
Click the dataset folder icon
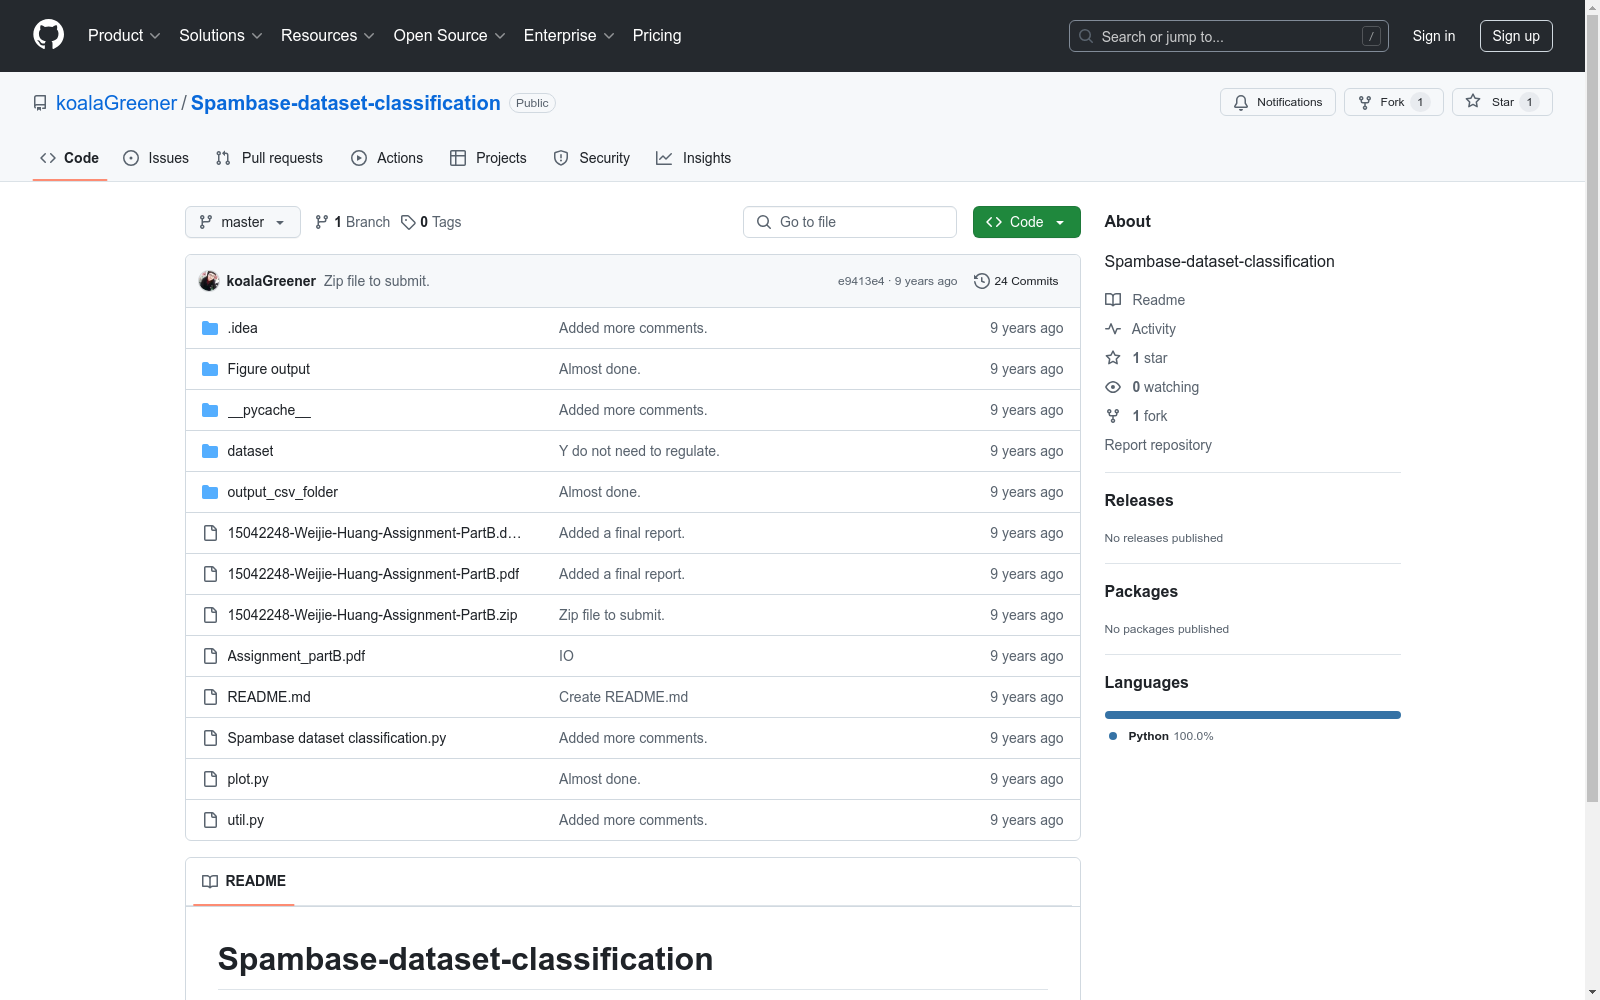point(210,451)
